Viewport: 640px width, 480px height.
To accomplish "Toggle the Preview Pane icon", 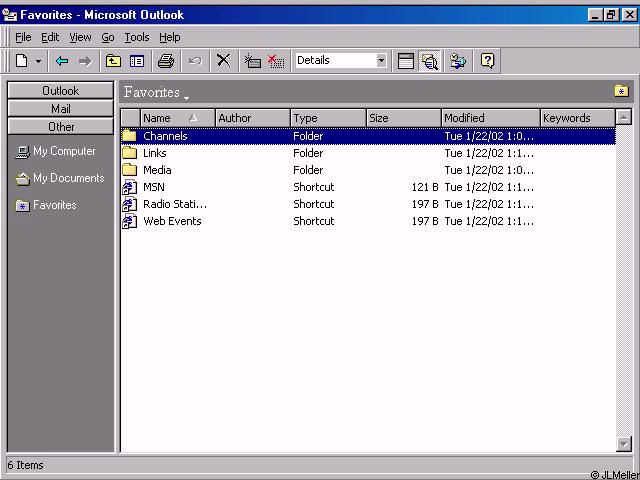I will pyautogui.click(x=406, y=61).
